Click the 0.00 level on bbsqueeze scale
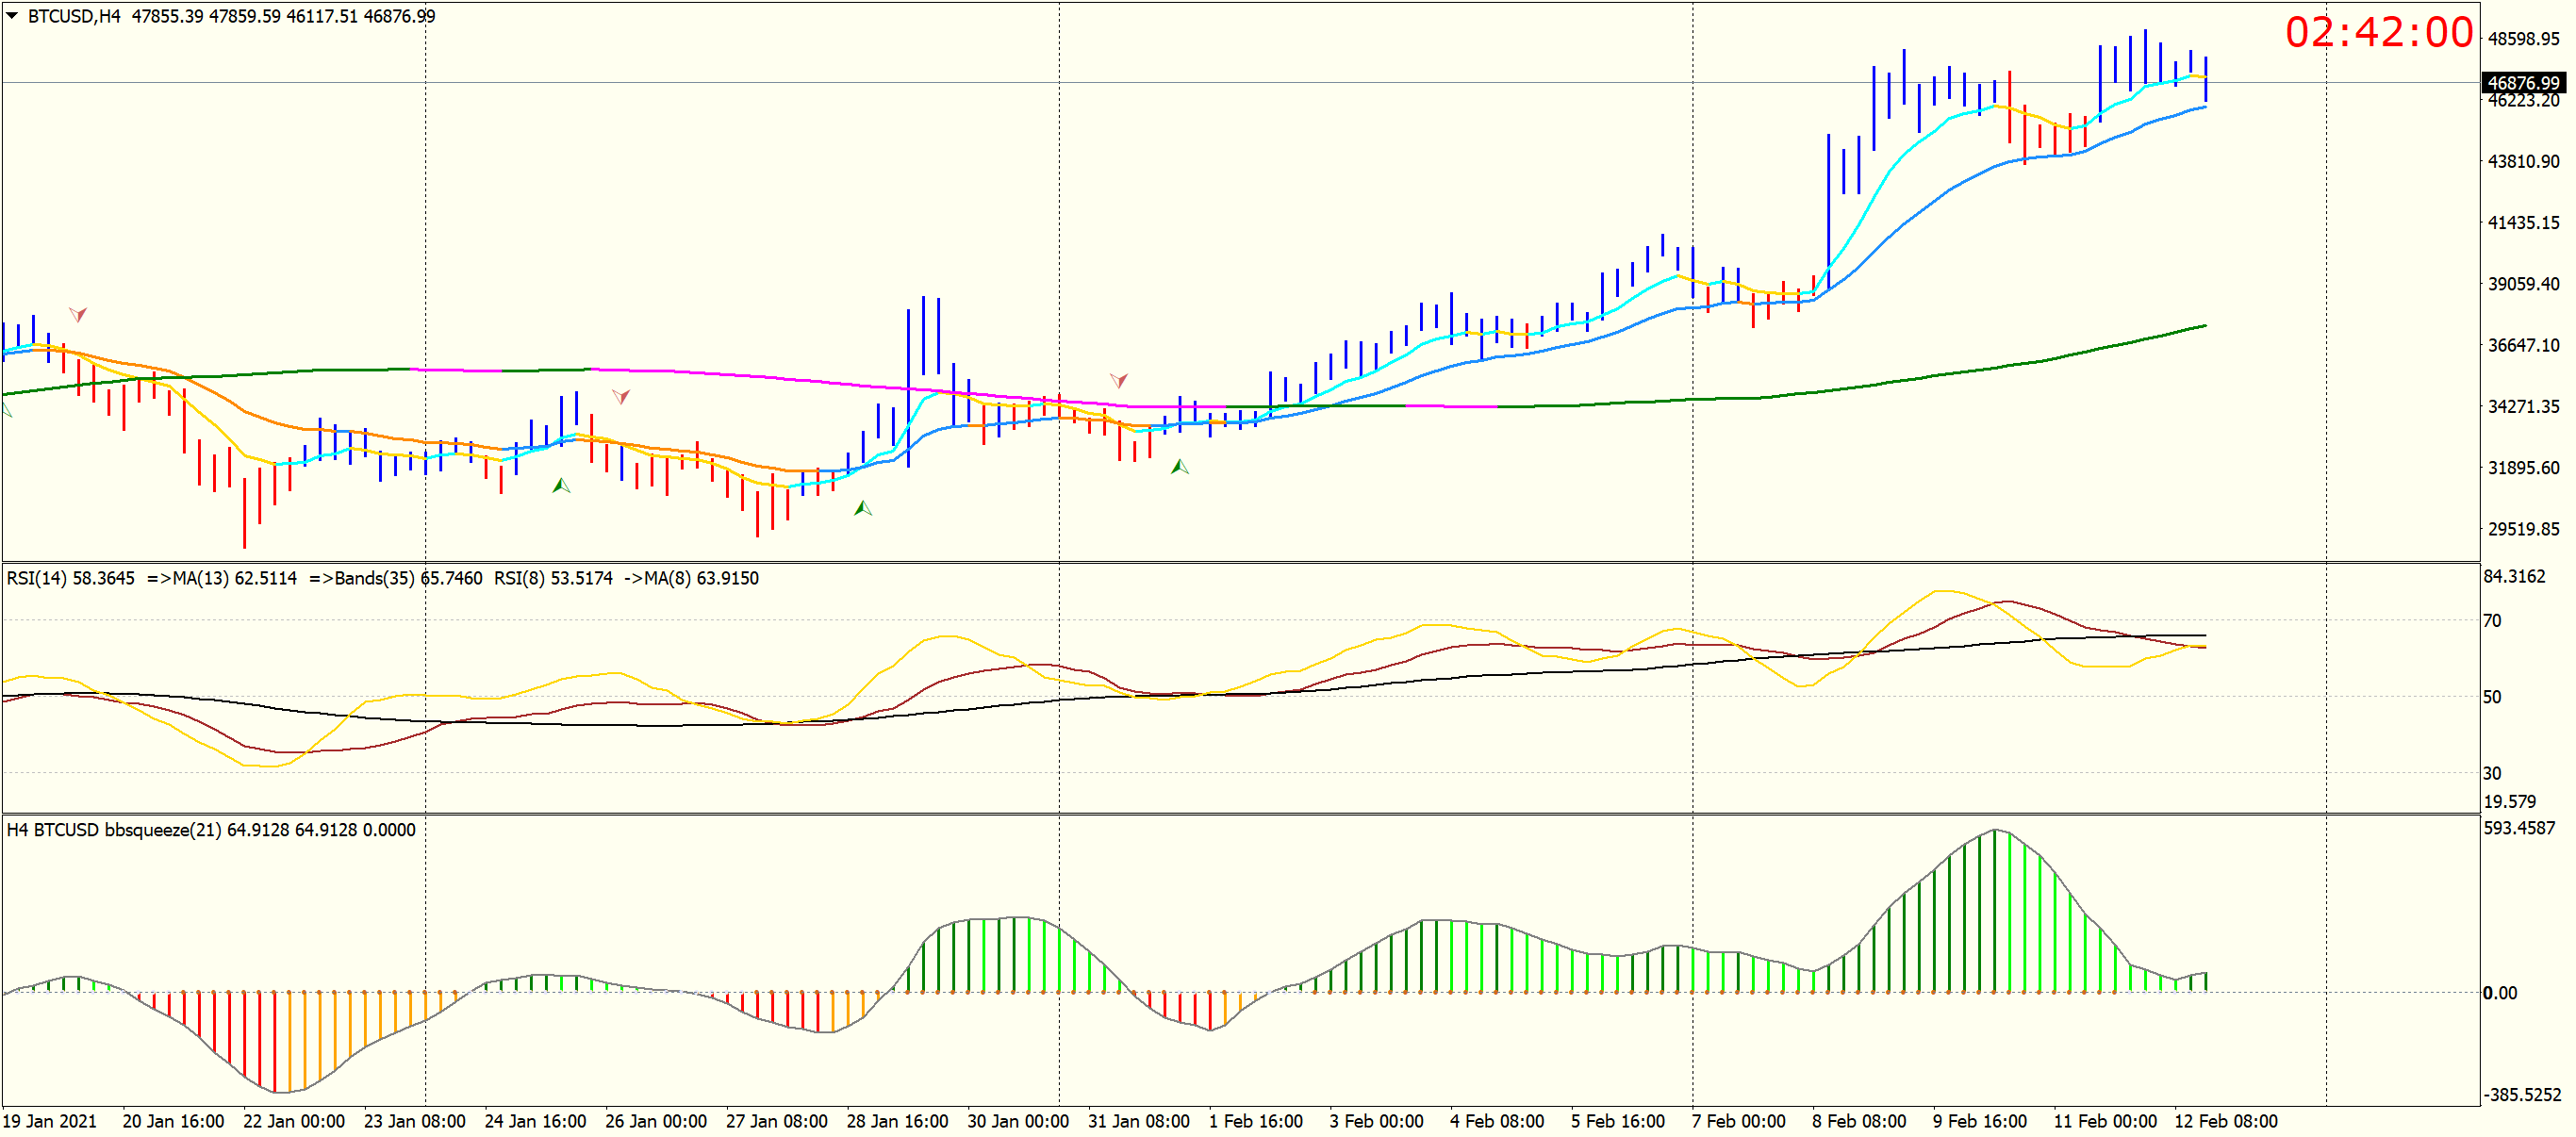Image resolution: width=2576 pixels, height=1137 pixels. point(2500,993)
